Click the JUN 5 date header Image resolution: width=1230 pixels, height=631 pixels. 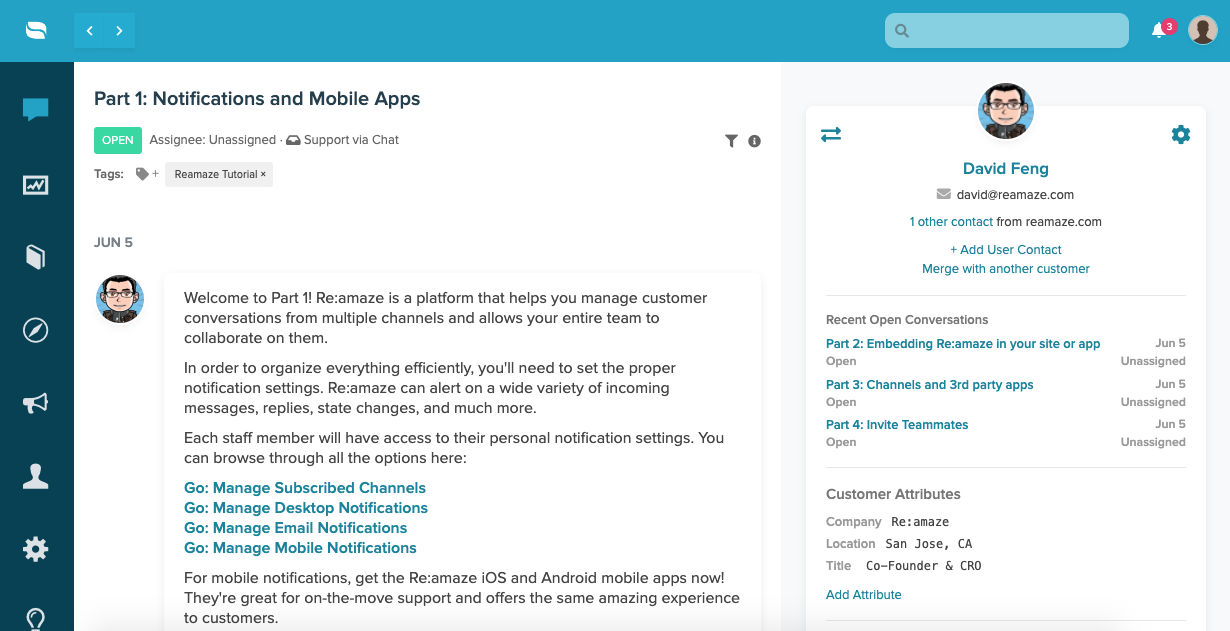113,243
